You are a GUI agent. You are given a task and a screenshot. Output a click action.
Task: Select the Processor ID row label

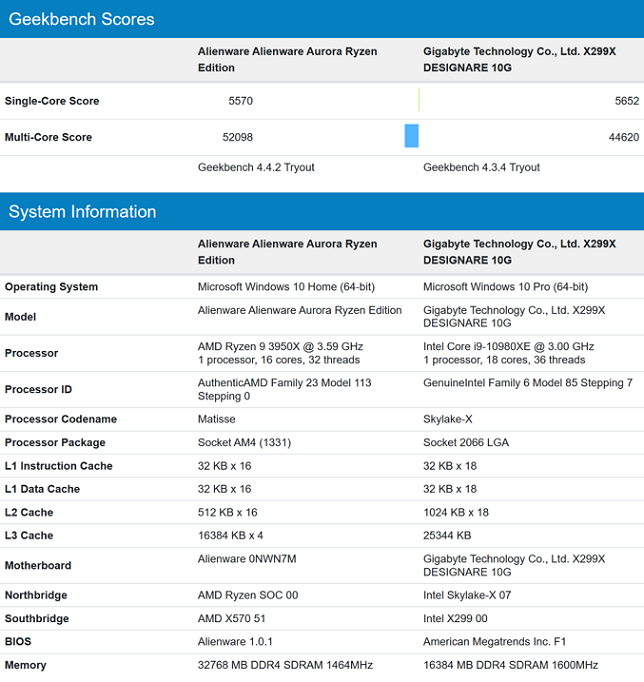coord(38,389)
